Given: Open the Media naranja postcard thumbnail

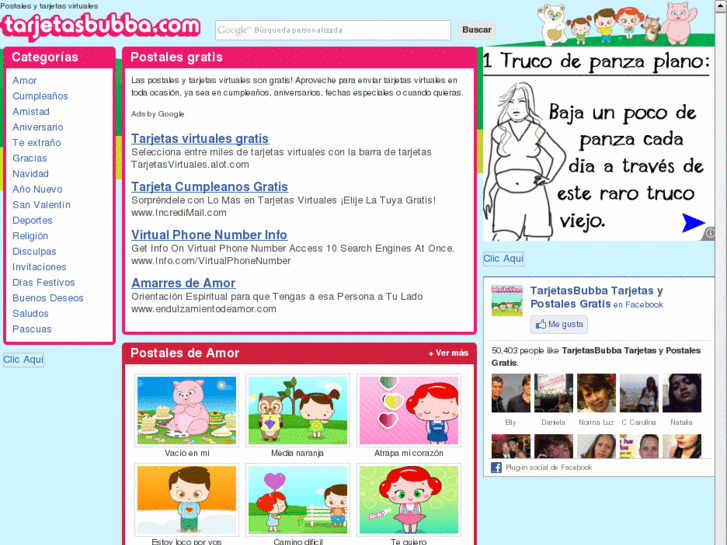Looking at the screenshot, I should (297, 410).
